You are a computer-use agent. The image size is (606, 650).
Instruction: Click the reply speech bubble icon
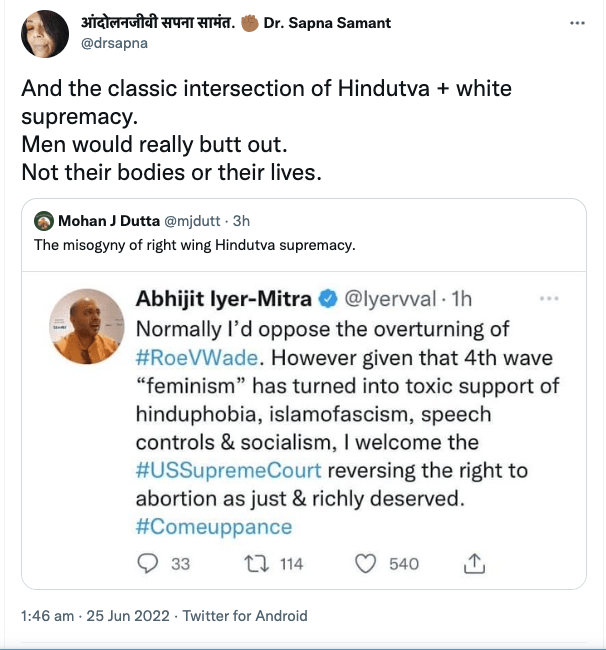[x=148, y=564]
